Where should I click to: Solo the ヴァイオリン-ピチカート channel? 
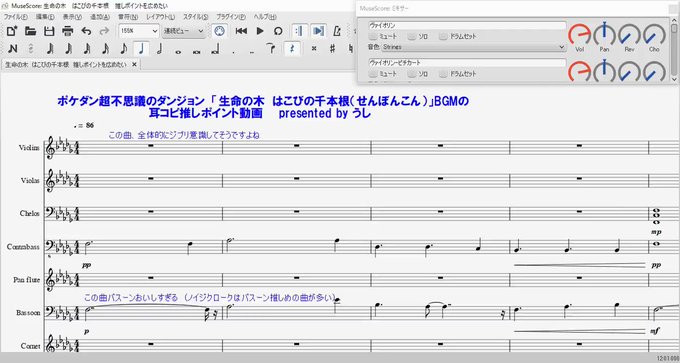pyautogui.click(x=417, y=74)
